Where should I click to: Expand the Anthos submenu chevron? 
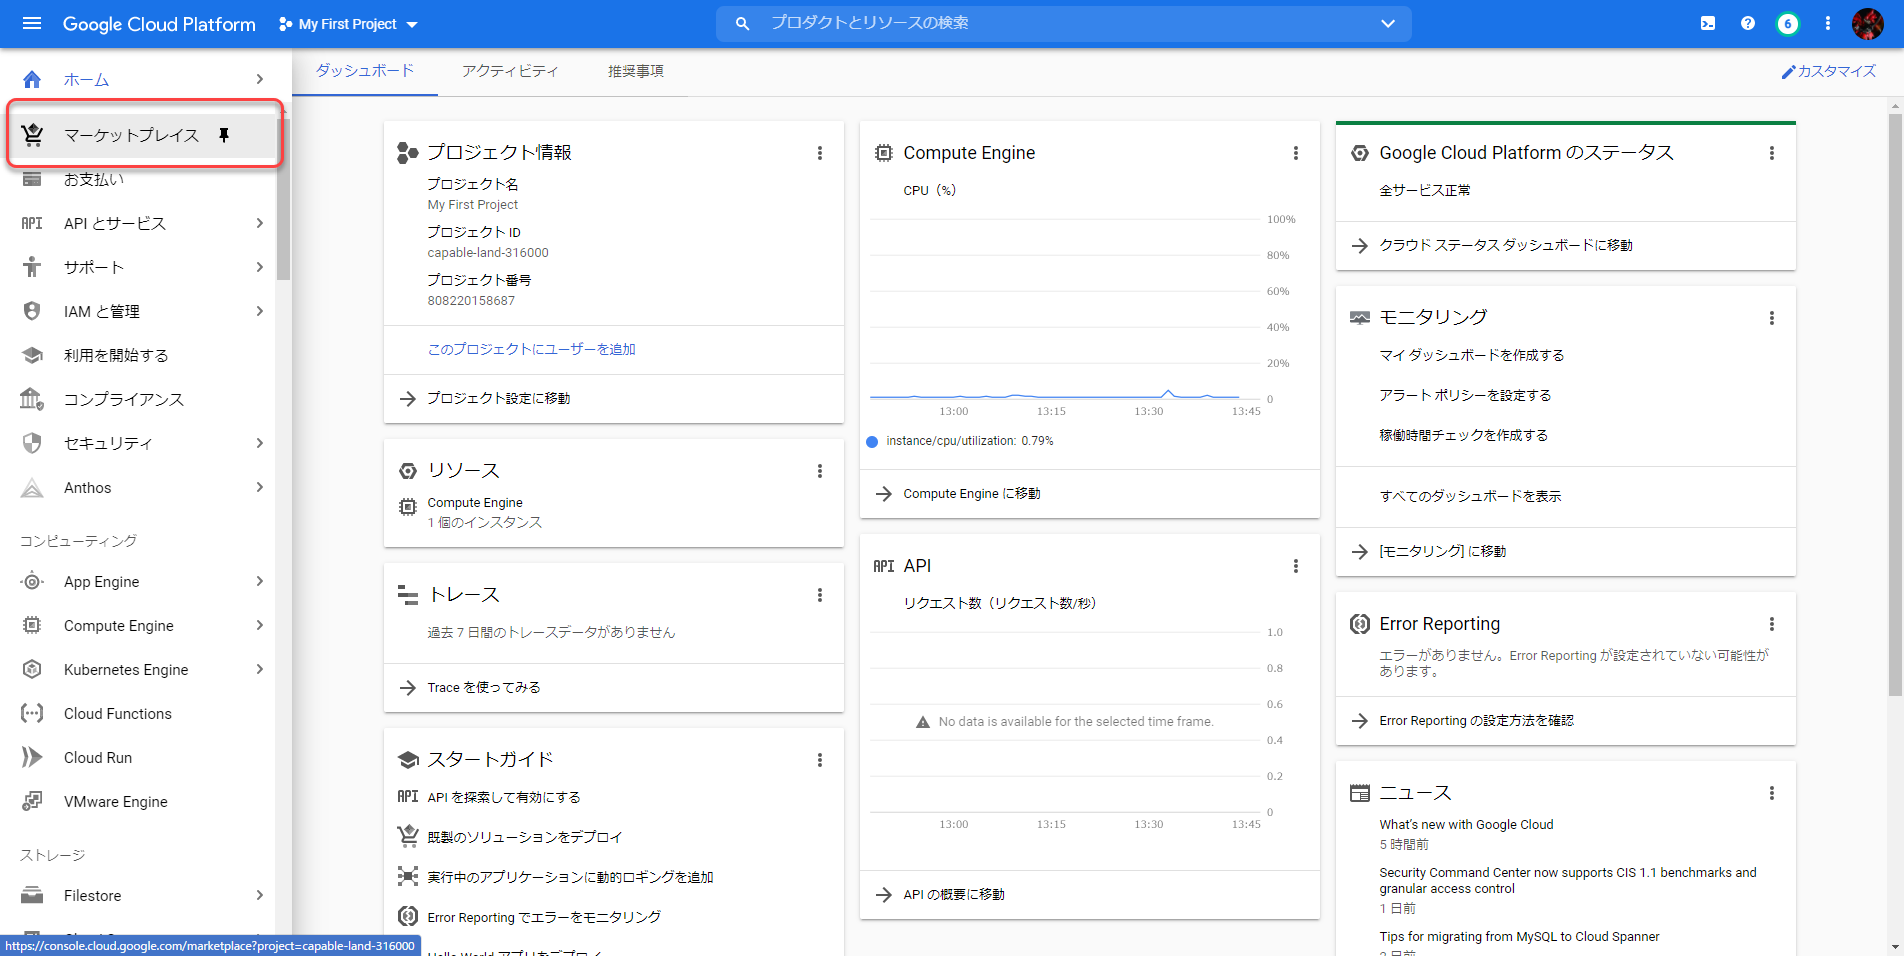coord(260,487)
